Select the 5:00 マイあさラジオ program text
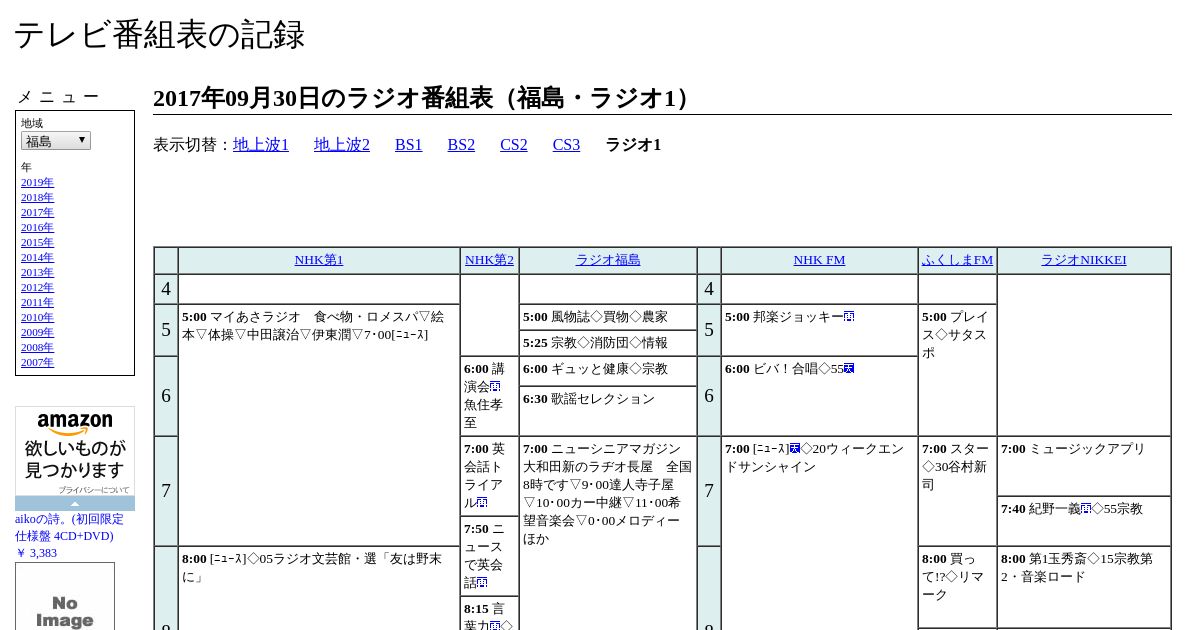This screenshot has height=630, width=1200. tap(313, 325)
